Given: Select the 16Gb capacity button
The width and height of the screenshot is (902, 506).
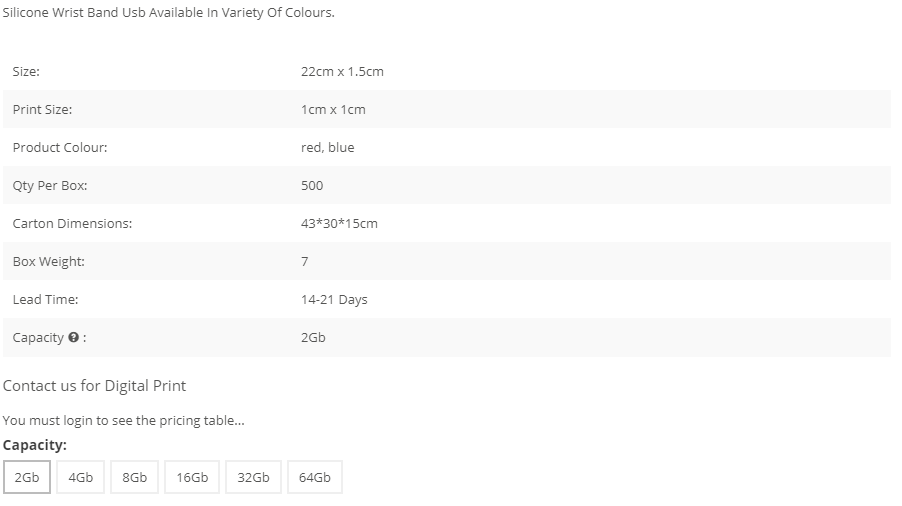Looking at the screenshot, I should [x=192, y=477].
